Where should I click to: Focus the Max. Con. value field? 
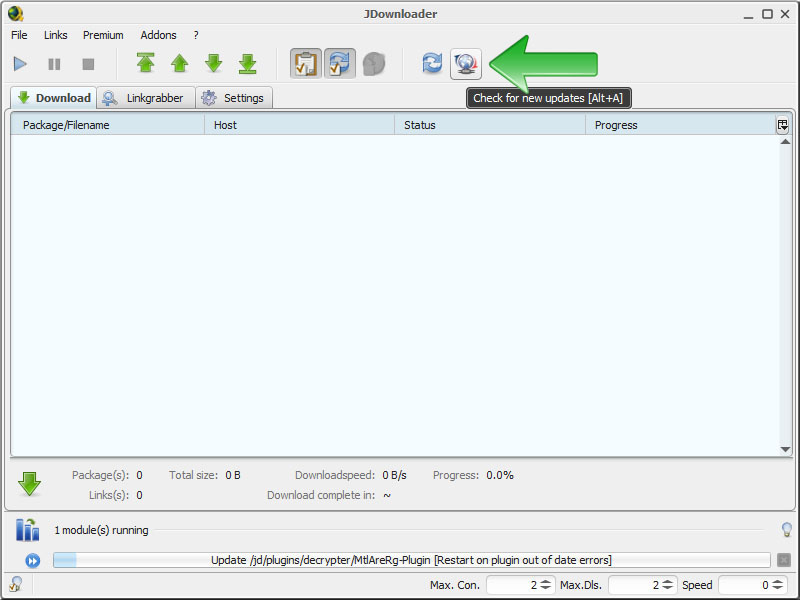point(512,585)
